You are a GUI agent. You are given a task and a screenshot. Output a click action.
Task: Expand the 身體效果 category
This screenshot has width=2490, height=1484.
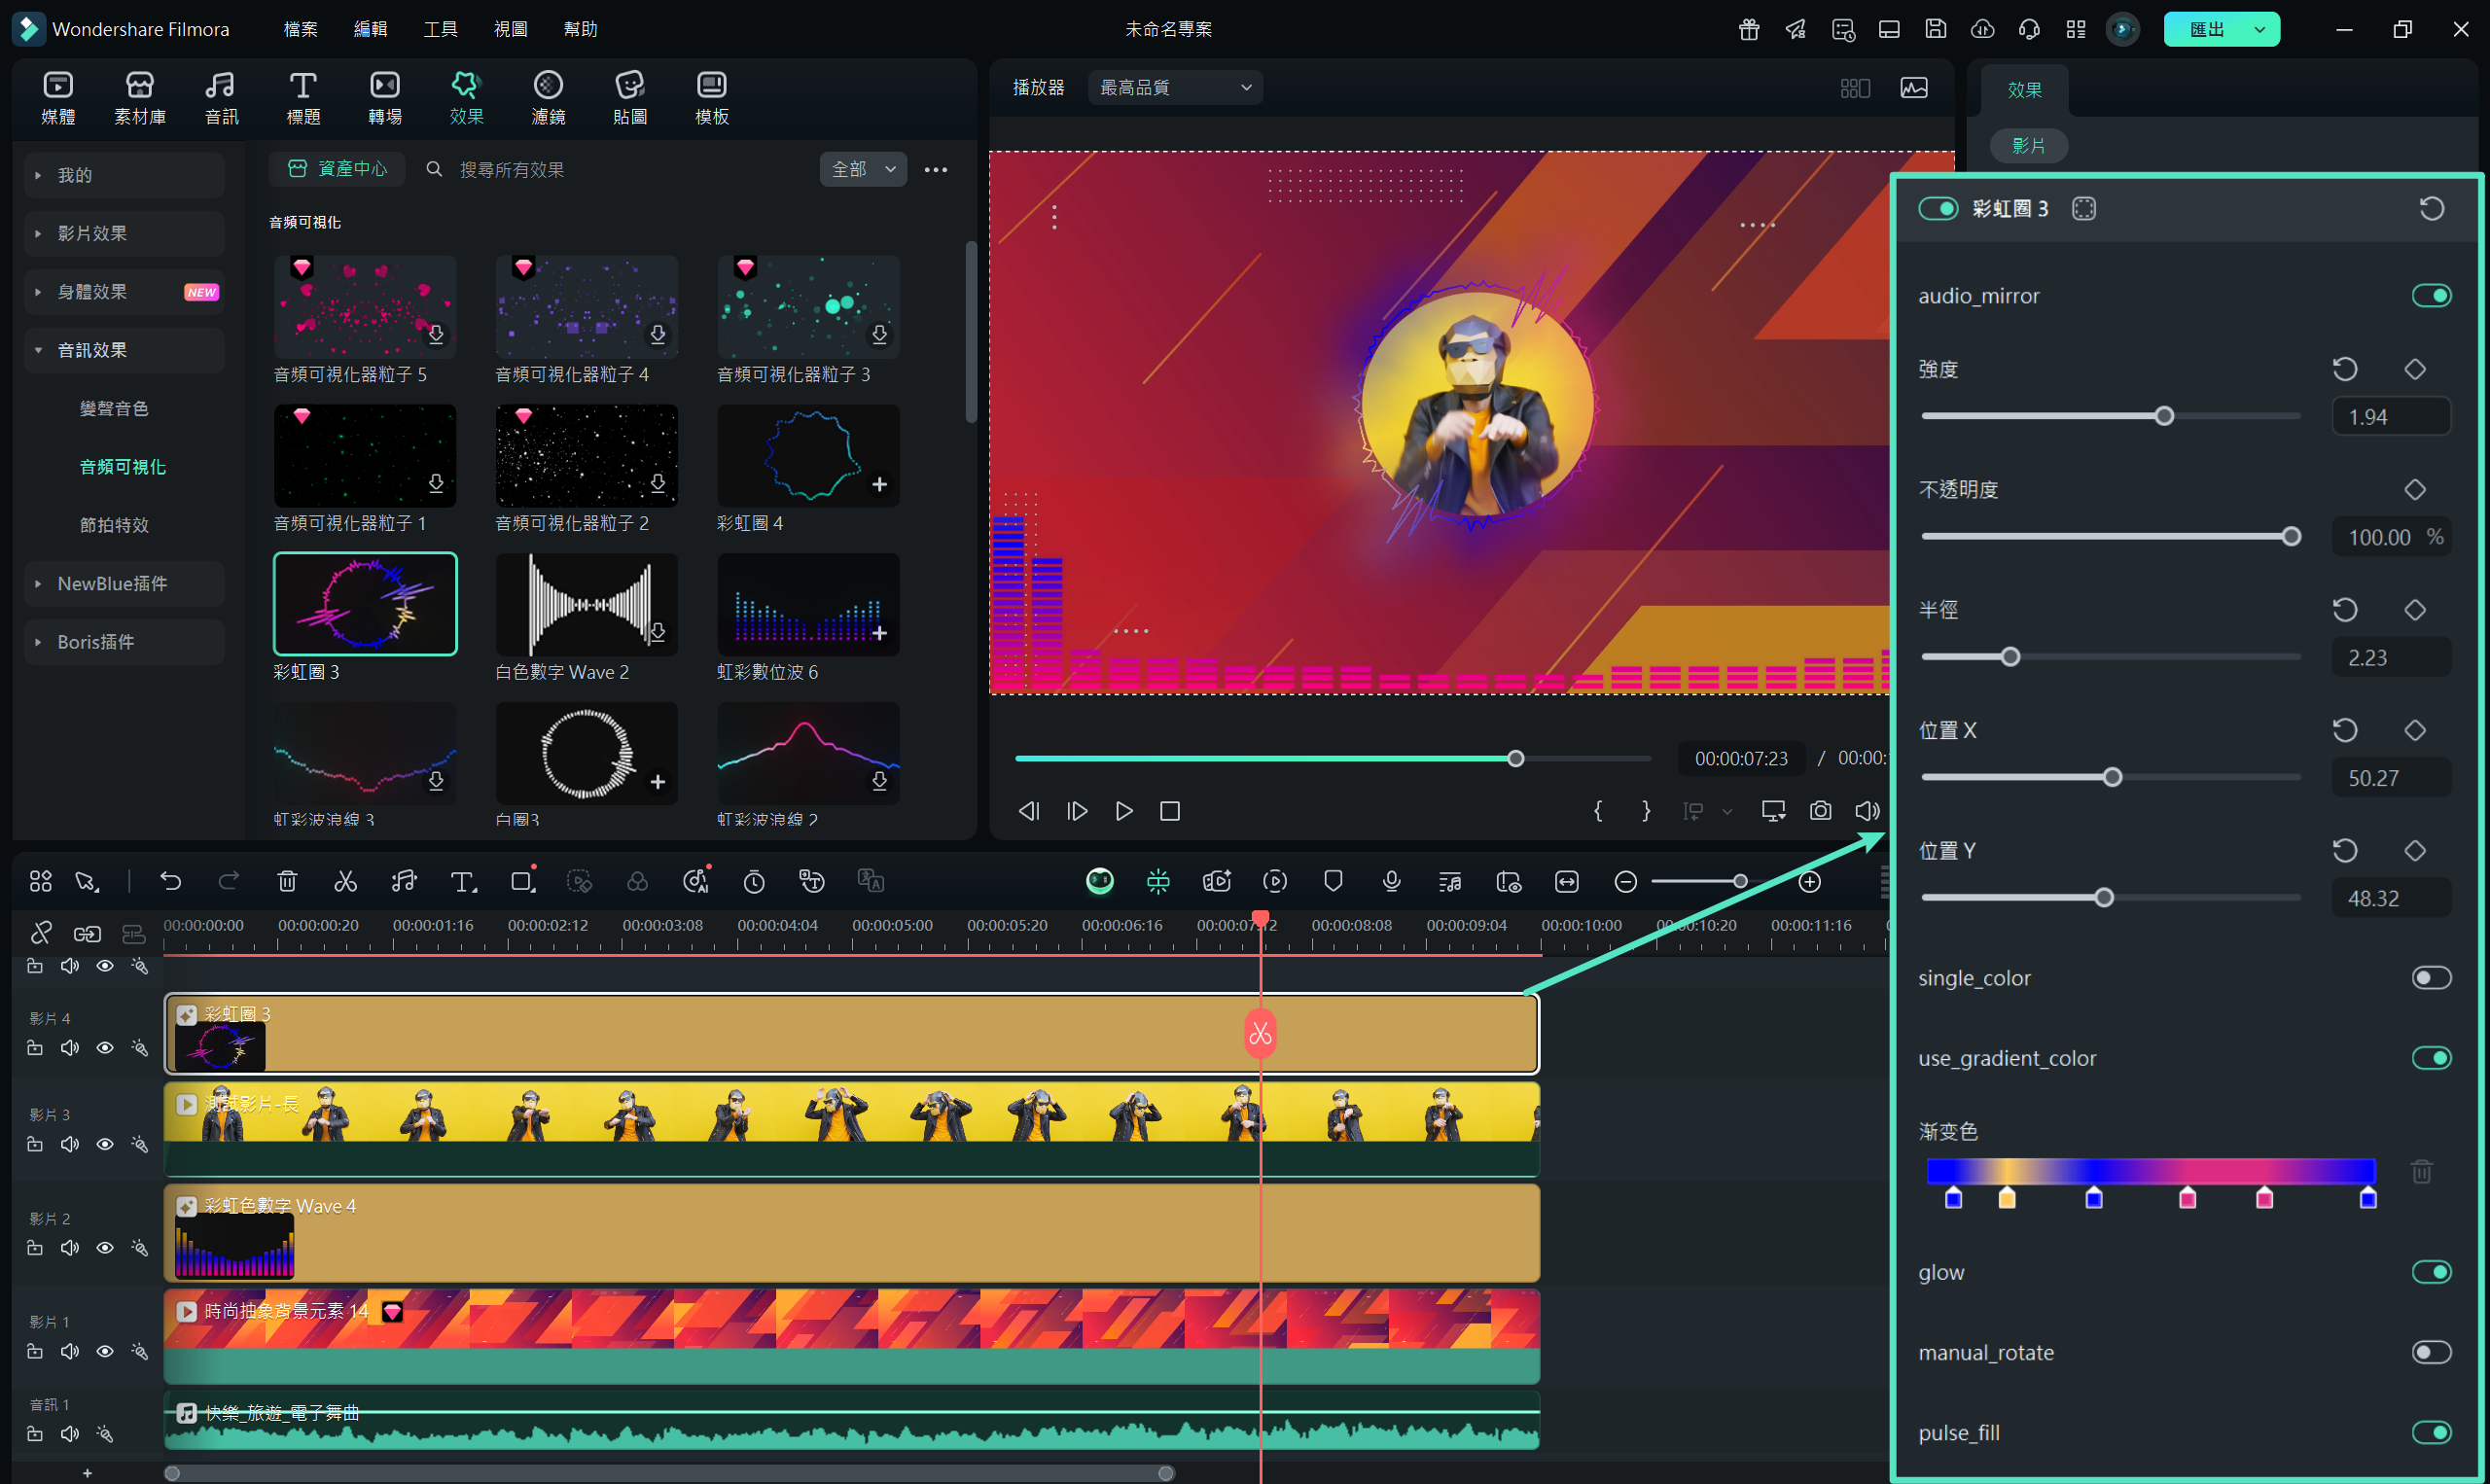coord(124,292)
